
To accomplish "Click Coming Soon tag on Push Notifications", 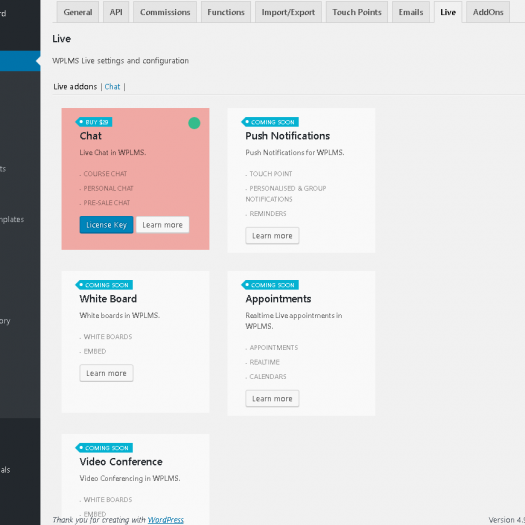I will [270, 122].
